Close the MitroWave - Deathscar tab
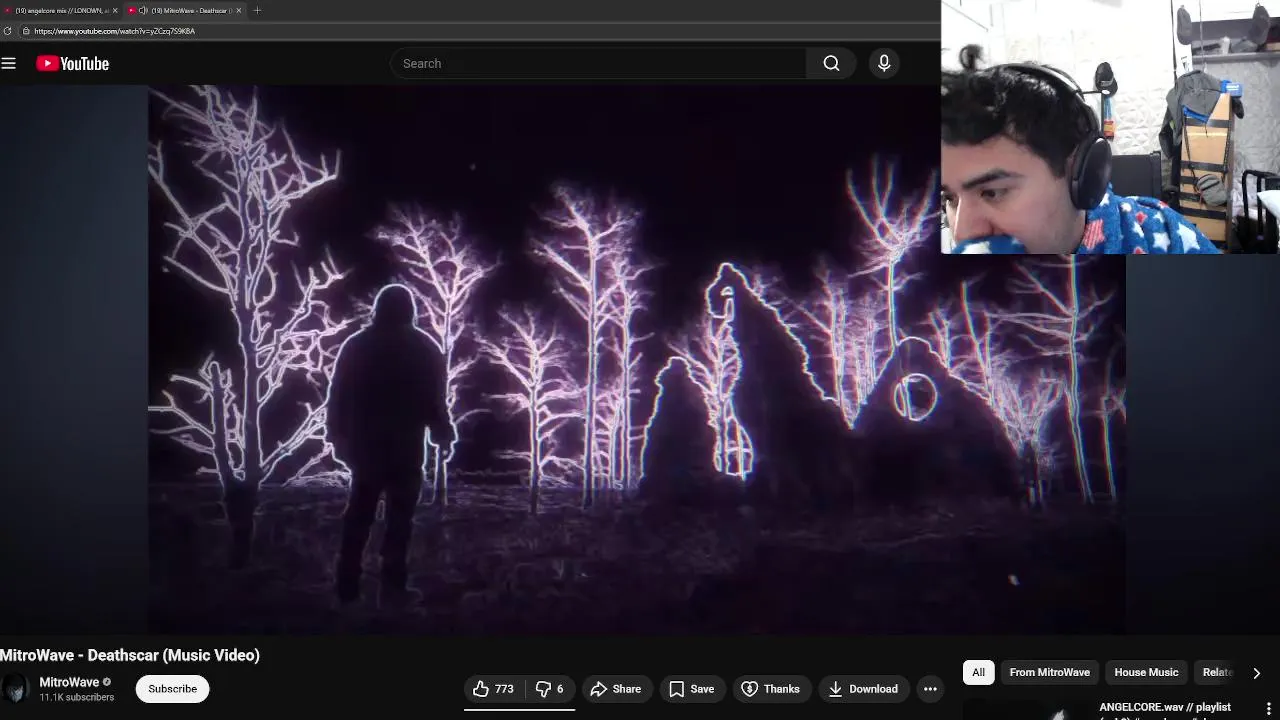This screenshot has height=720, width=1280. 239,10
